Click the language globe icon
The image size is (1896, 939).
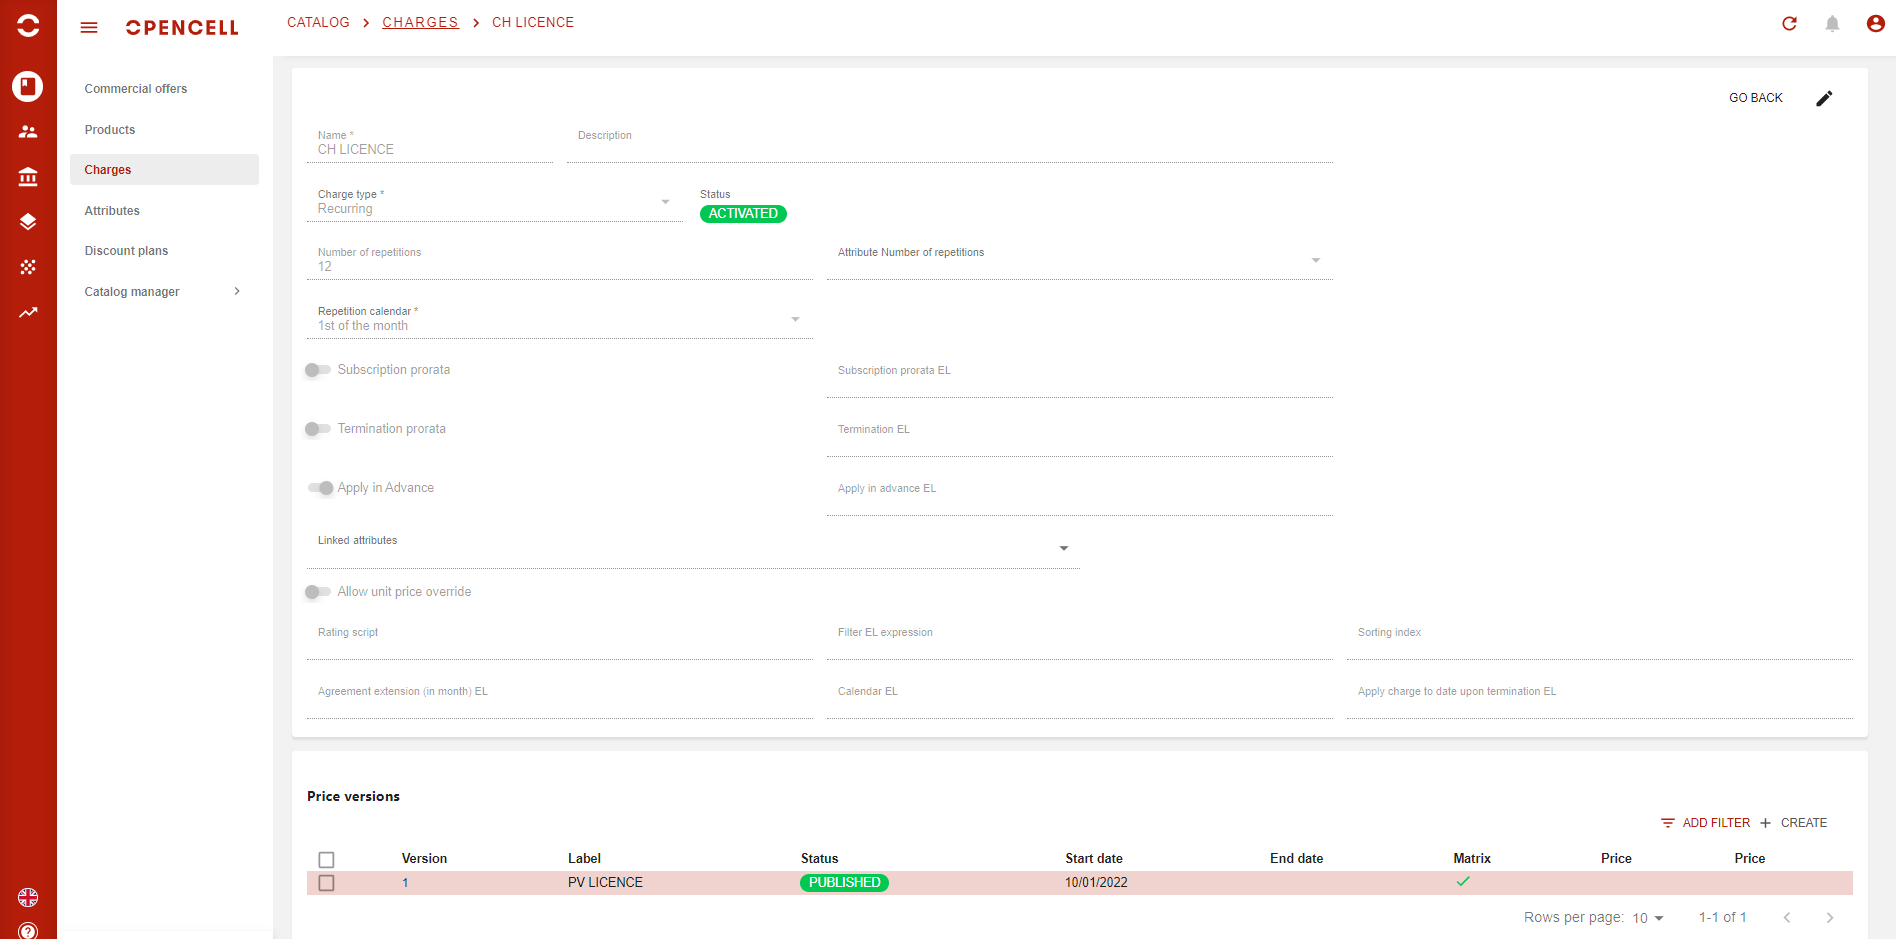tap(28, 897)
